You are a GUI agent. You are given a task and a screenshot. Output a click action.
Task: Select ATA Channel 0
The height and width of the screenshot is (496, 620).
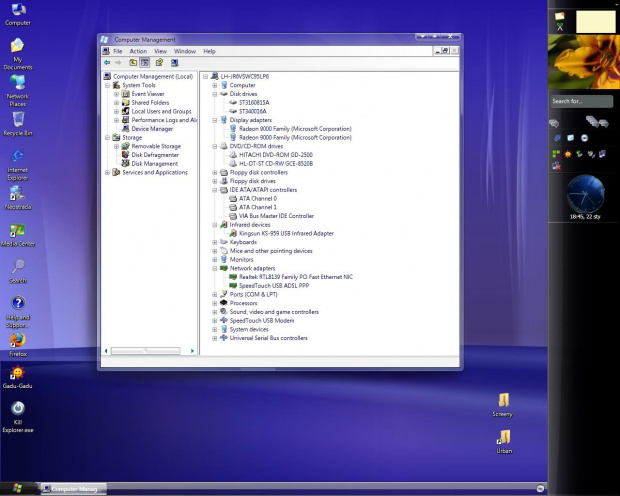click(258, 199)
